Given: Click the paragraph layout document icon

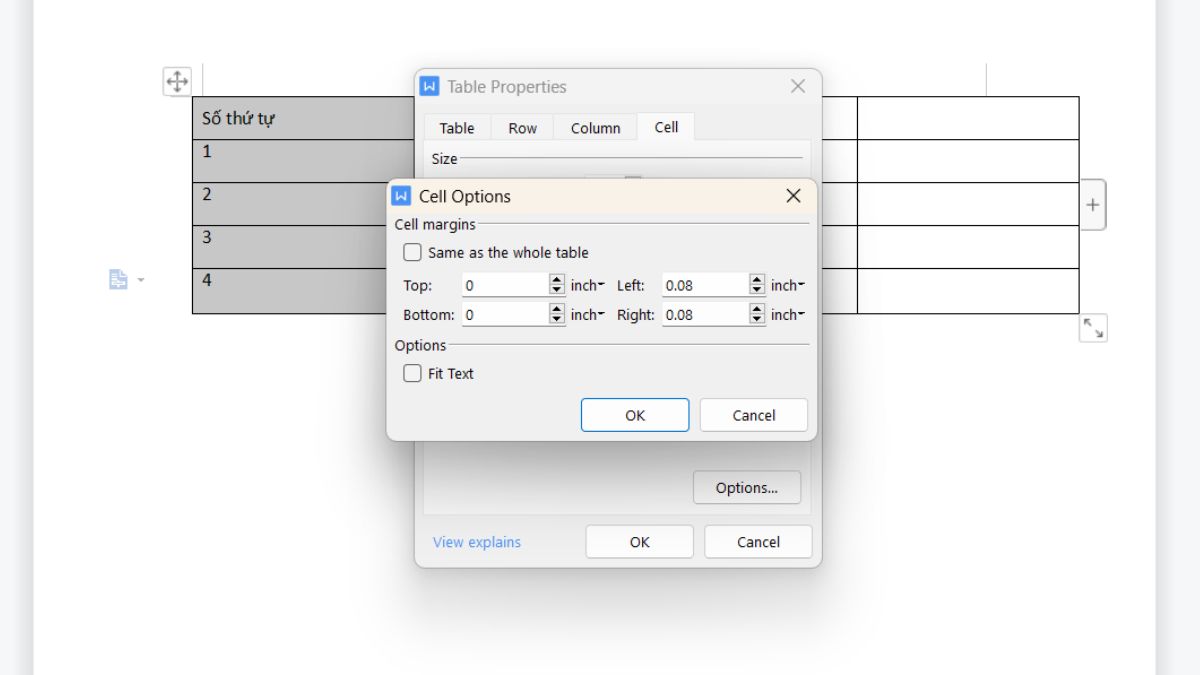Looking at the screenshot, I should [118, 280].
